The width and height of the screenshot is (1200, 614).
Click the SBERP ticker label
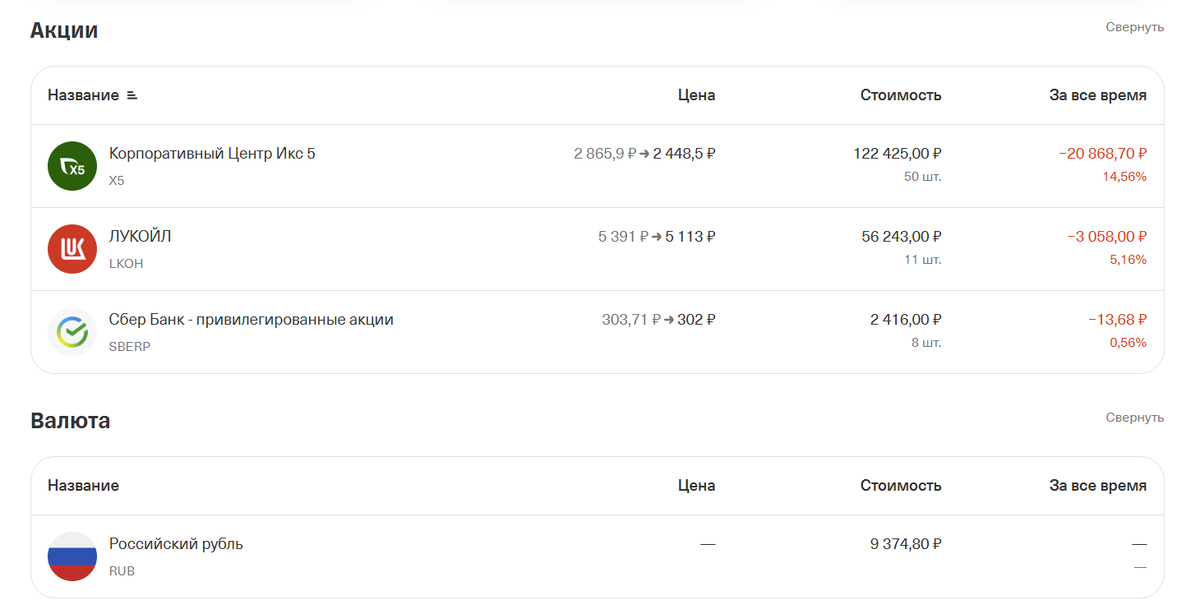[129, 347]
